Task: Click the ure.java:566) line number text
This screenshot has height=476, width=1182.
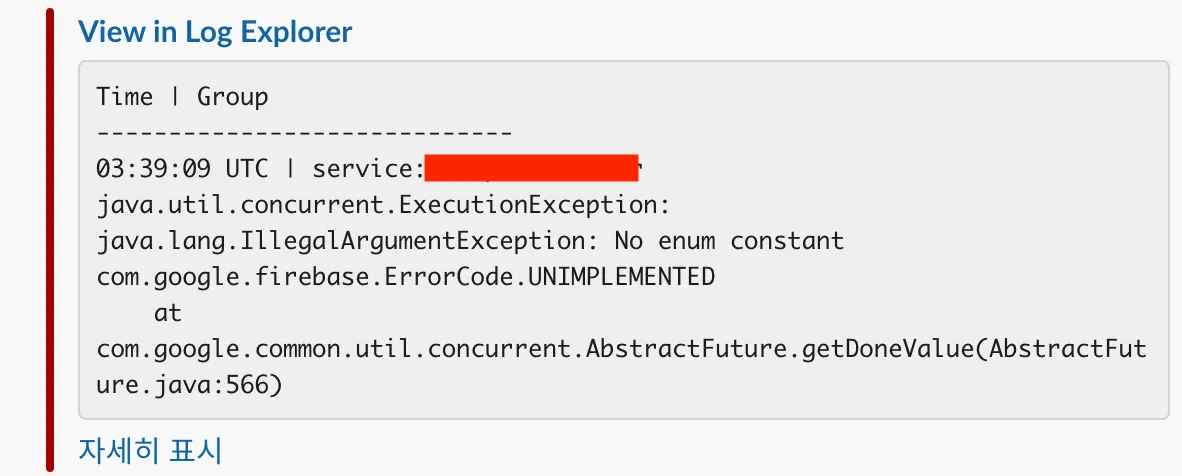Action: click(x=190, y=385)
